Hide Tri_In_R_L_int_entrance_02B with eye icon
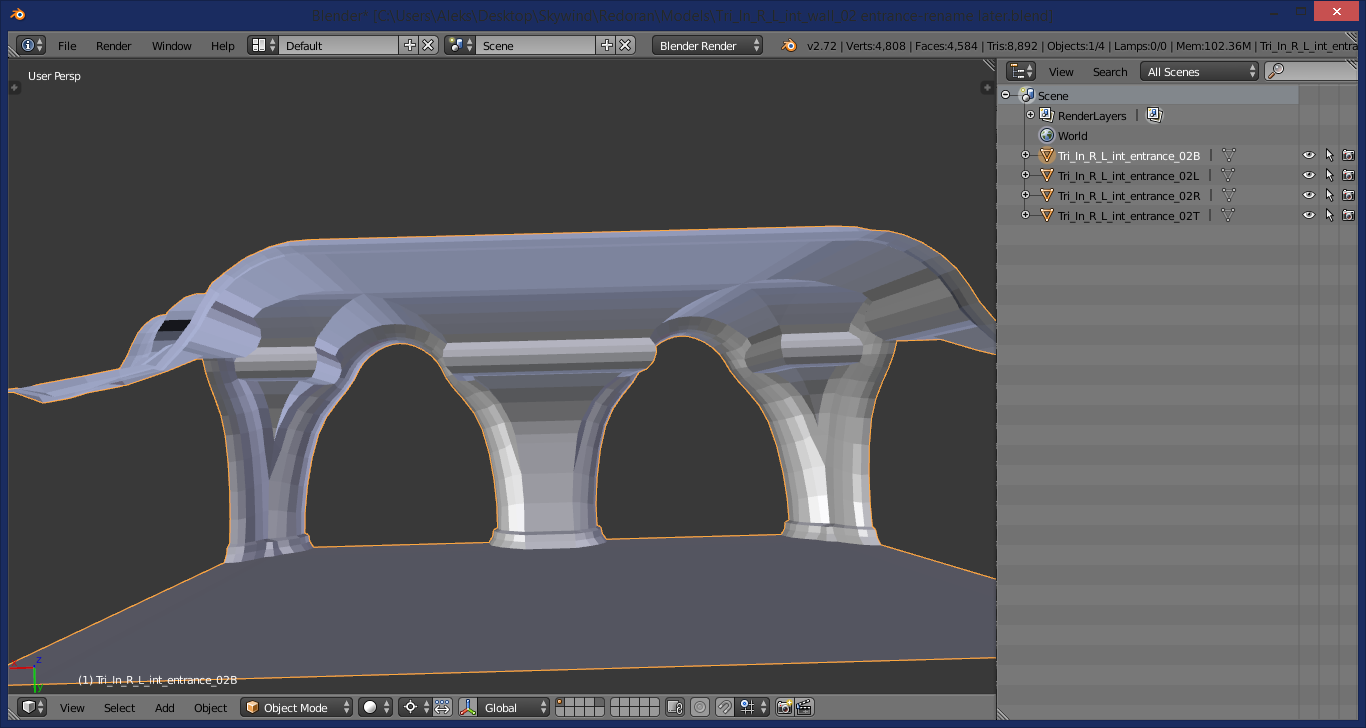1366x728 pixels. [x=1308, y=155]
